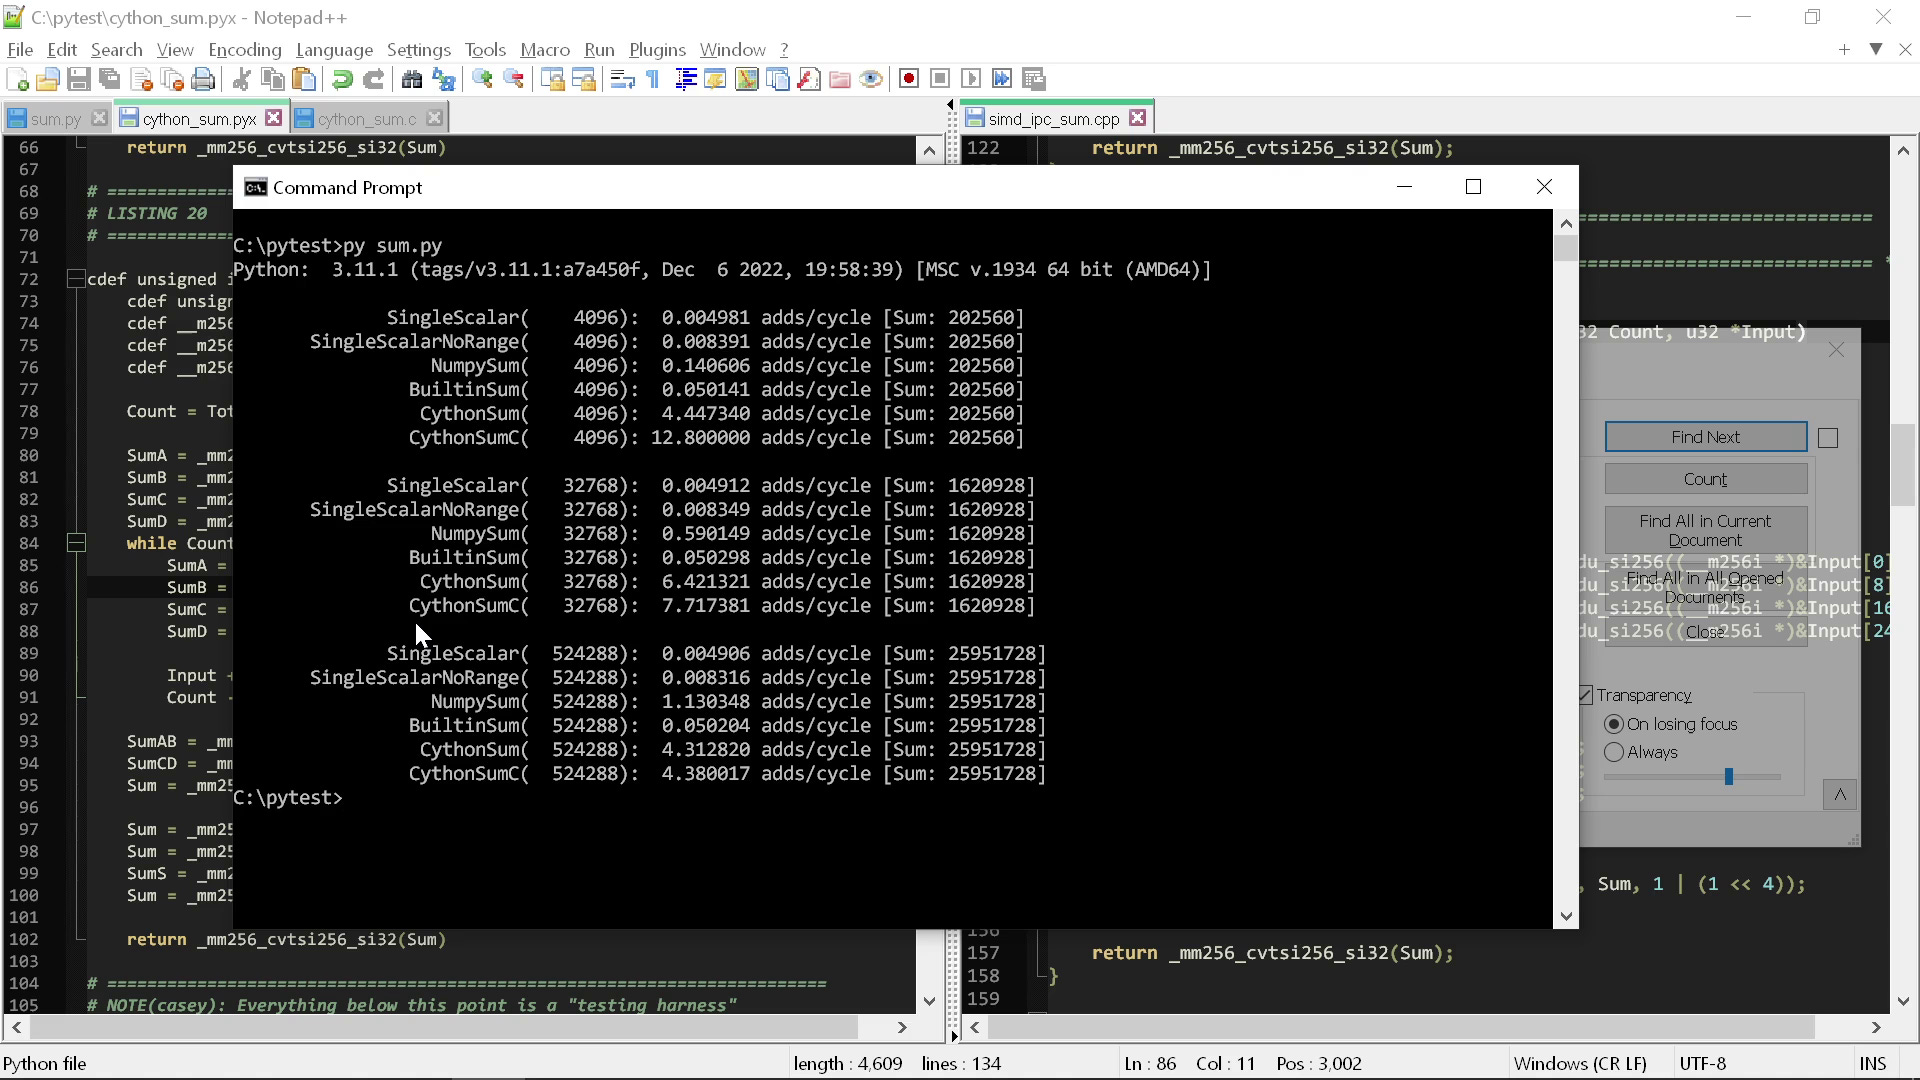Click the Count button in Find dialog
1920x1080 pixels.
(1705, 479)
